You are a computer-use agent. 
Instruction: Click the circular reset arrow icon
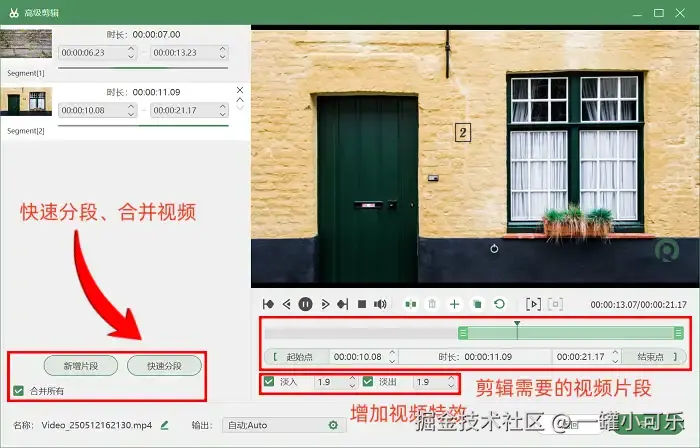point(500,304)
